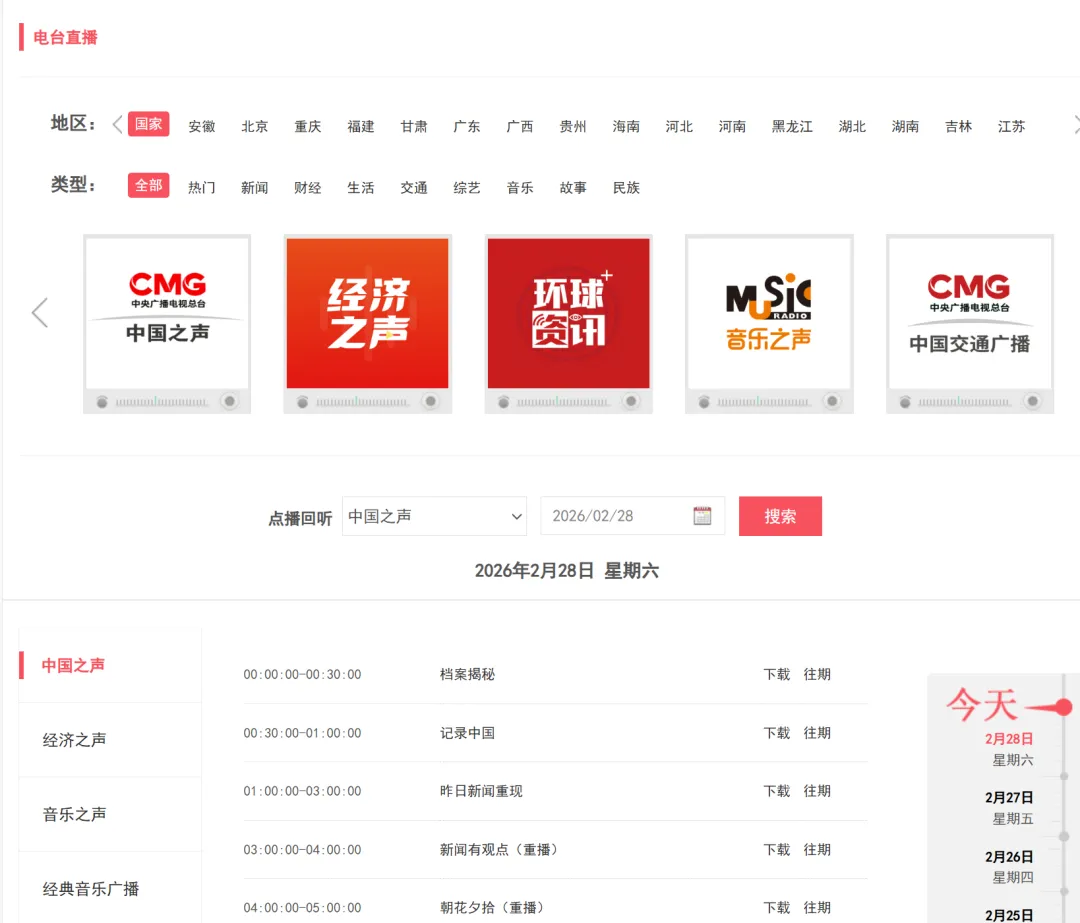Screen dimensions: 1080x923
Task: Click the 2026/02/28 date field
Action: coord(632,516)
